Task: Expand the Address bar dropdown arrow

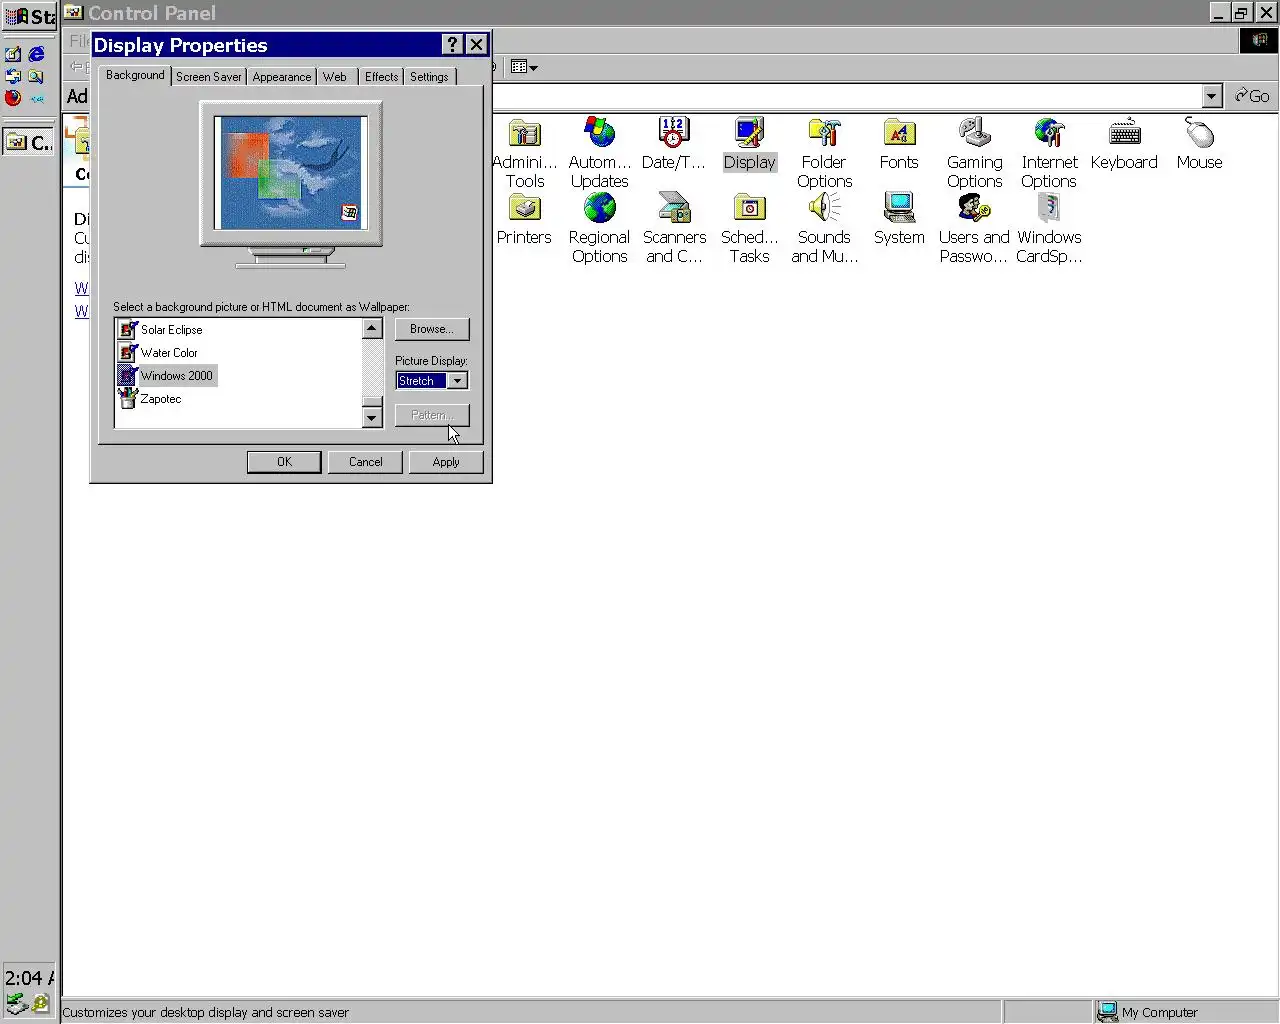Action: [1212, 96]
